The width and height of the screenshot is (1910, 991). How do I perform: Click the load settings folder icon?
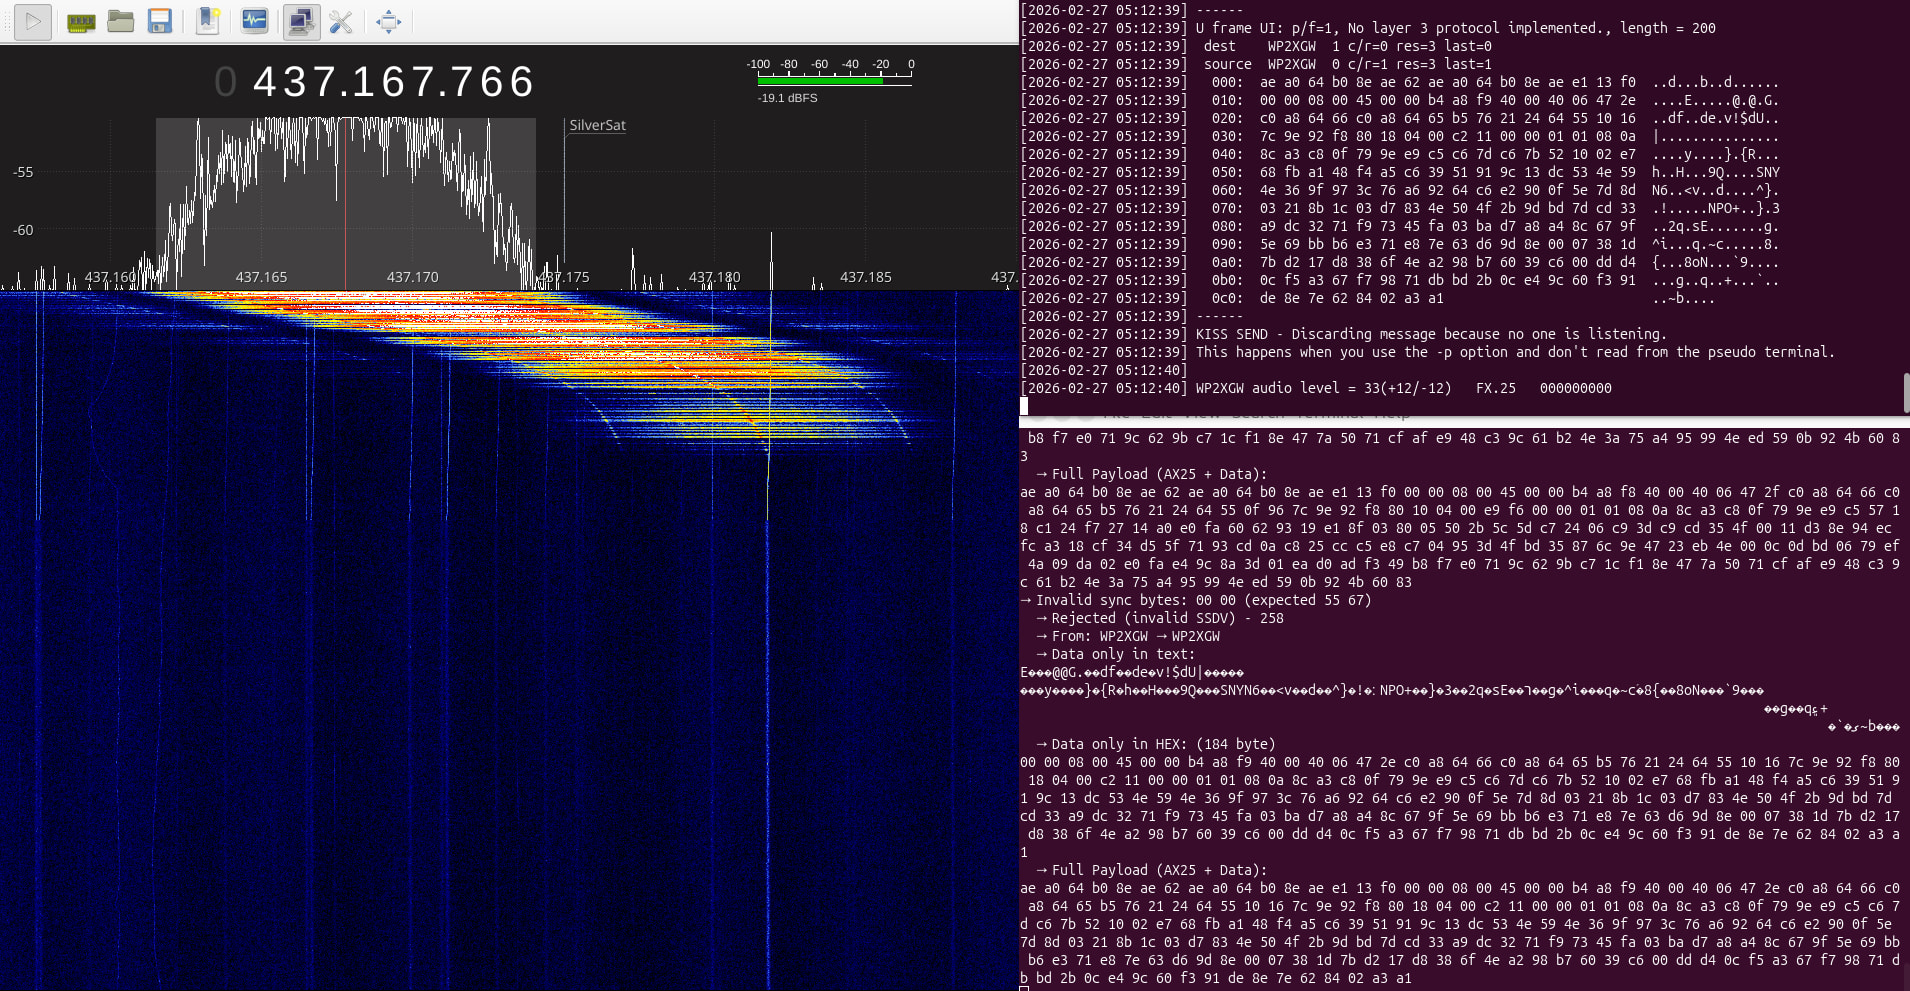[x=121, y=21]
